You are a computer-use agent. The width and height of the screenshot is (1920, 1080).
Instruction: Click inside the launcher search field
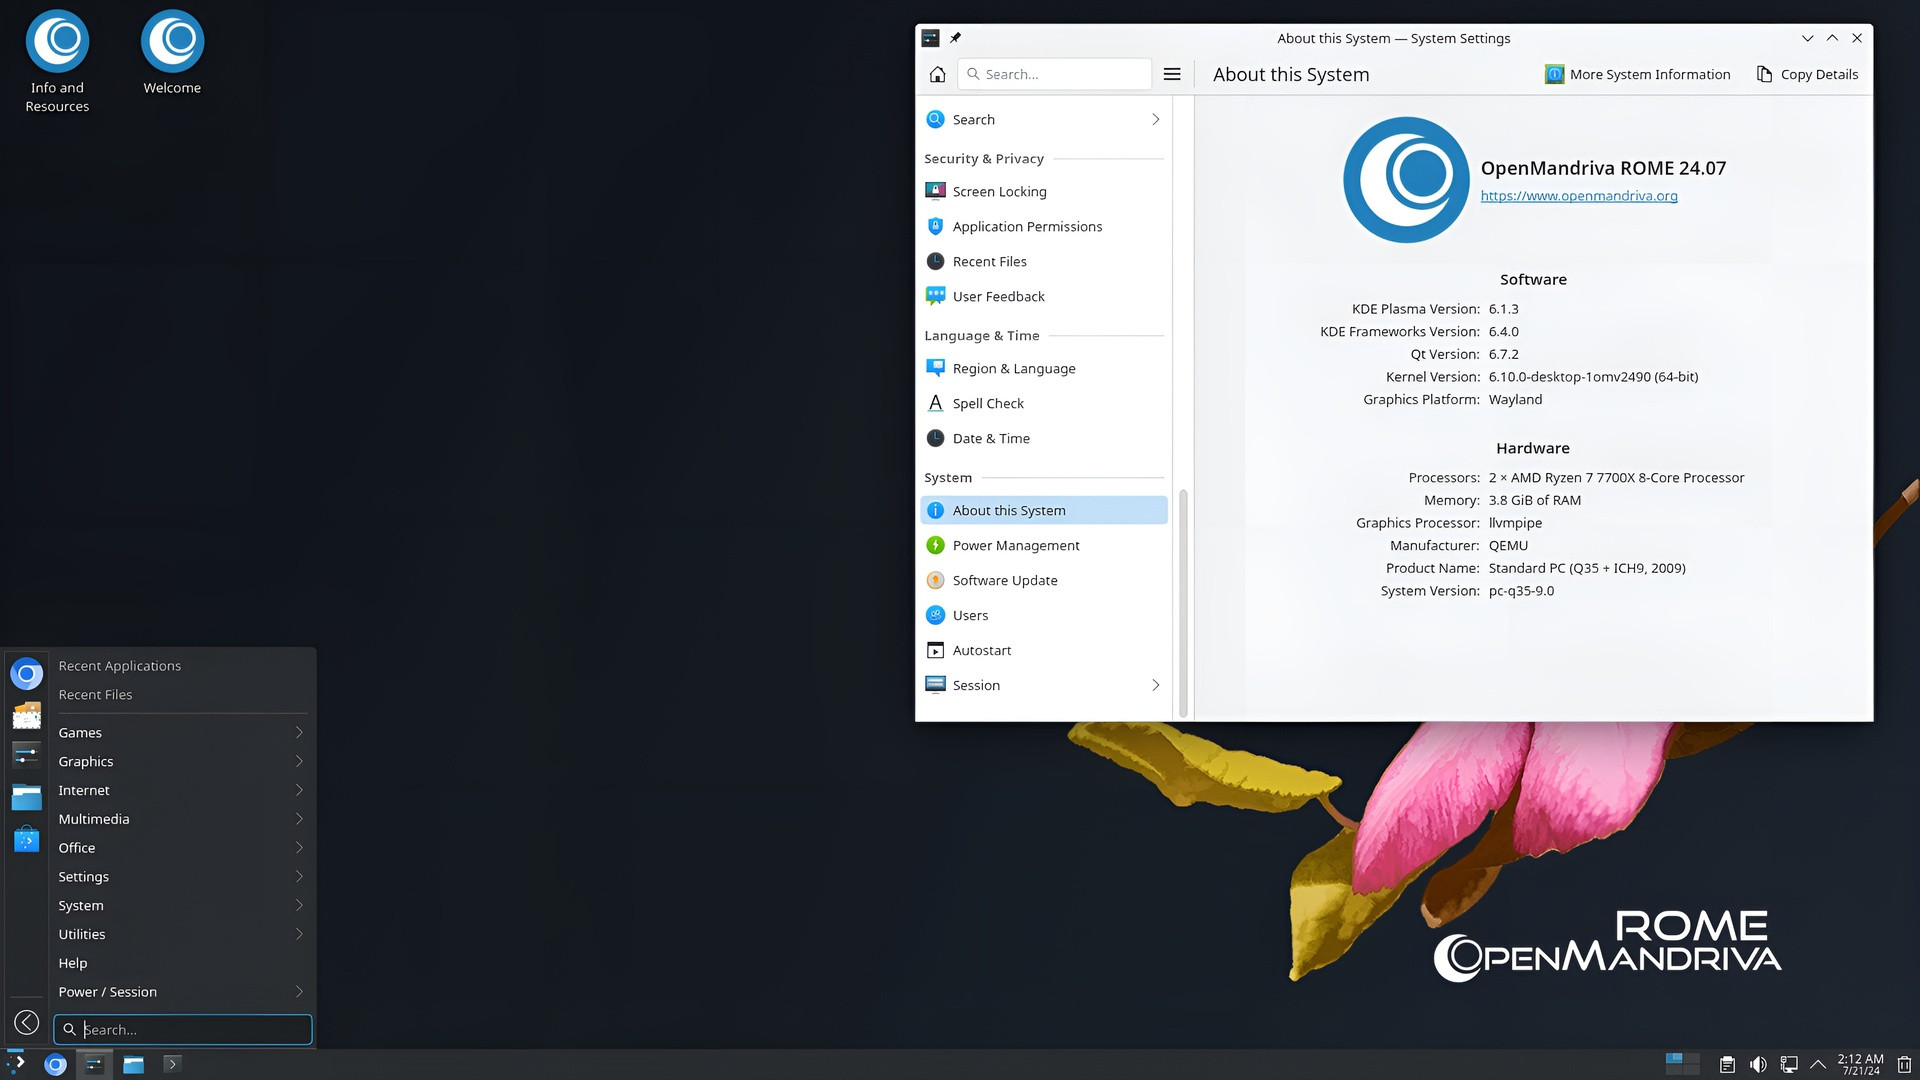click(x=183, y=1029)
